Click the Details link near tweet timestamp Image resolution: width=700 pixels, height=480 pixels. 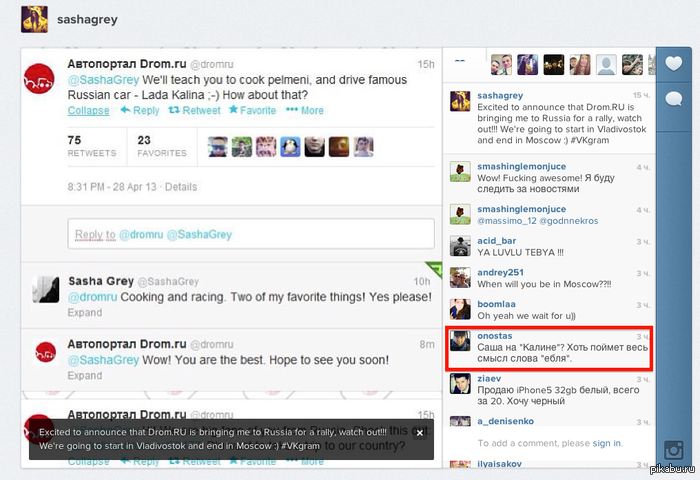(181, 187)
